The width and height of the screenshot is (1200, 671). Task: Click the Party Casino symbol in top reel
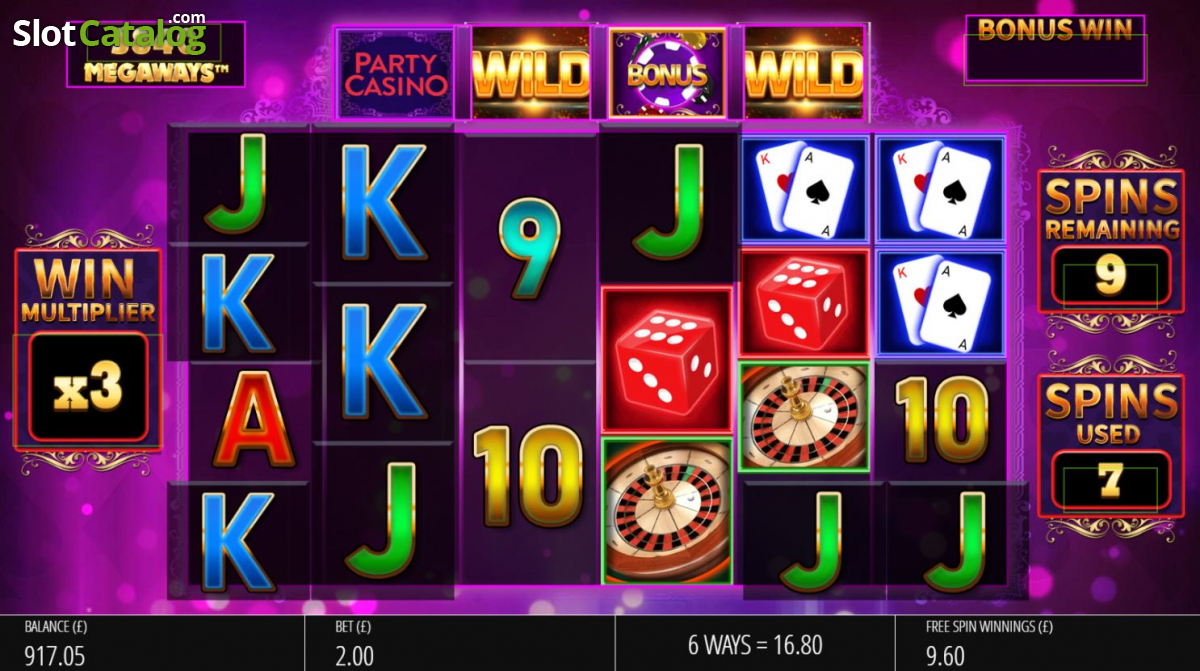click(394, 73)
